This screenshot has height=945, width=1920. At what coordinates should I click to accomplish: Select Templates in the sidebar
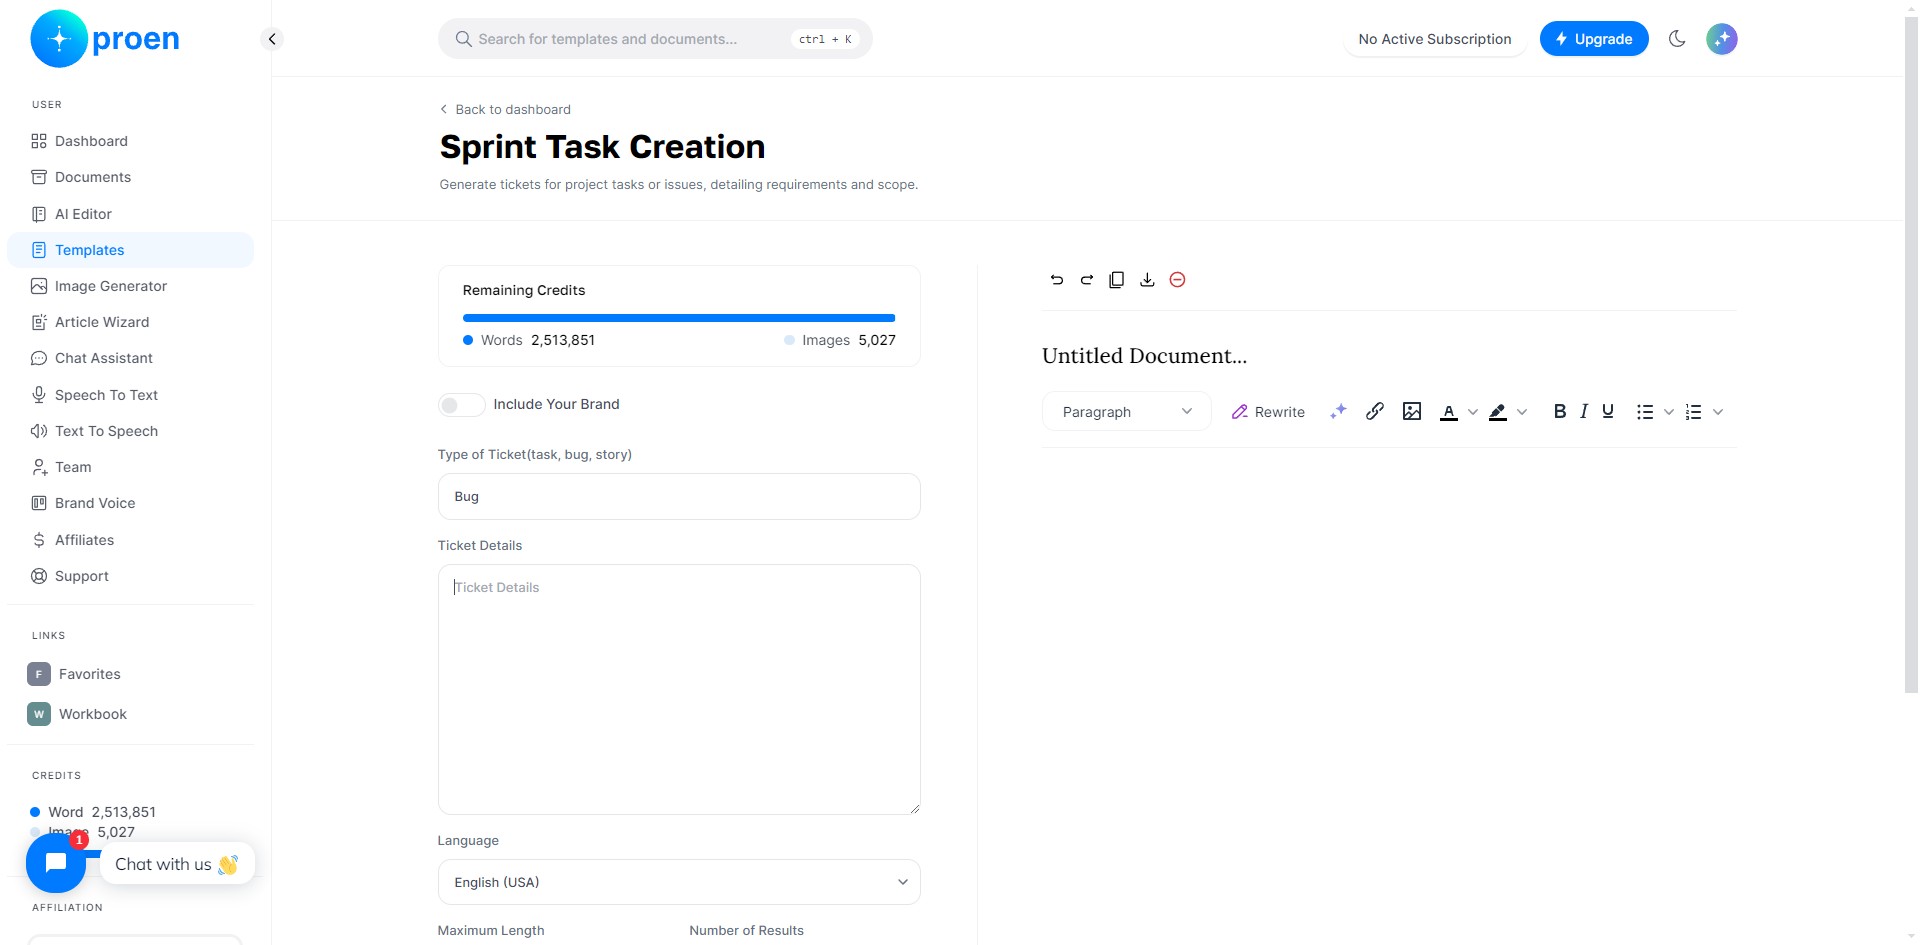(130, 250)
